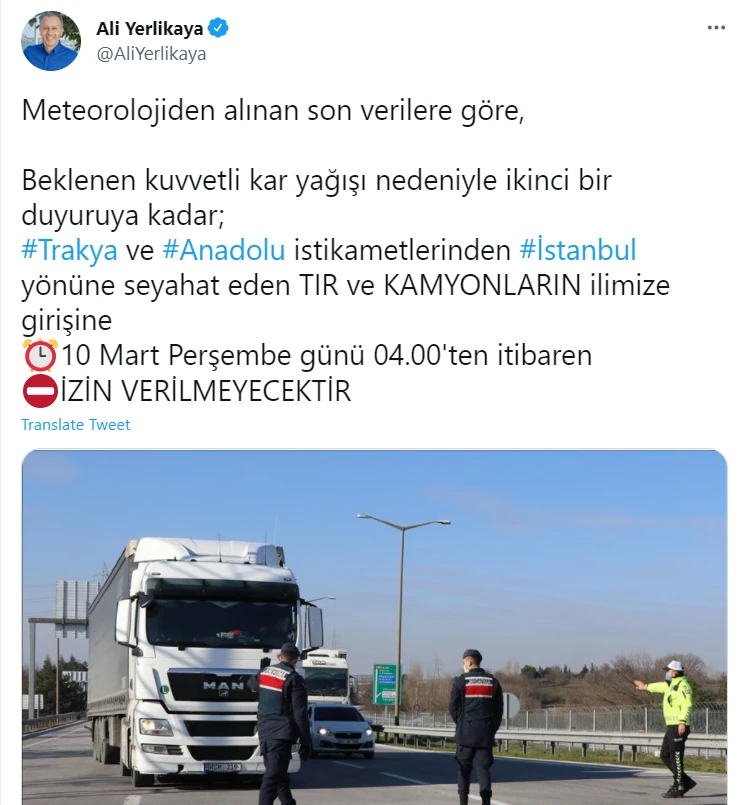Open the Ali Yerlikaya display name
Image resolution: width=746 pixels, height=805 pixels.
pyautogui.click(x=150, y=29)
